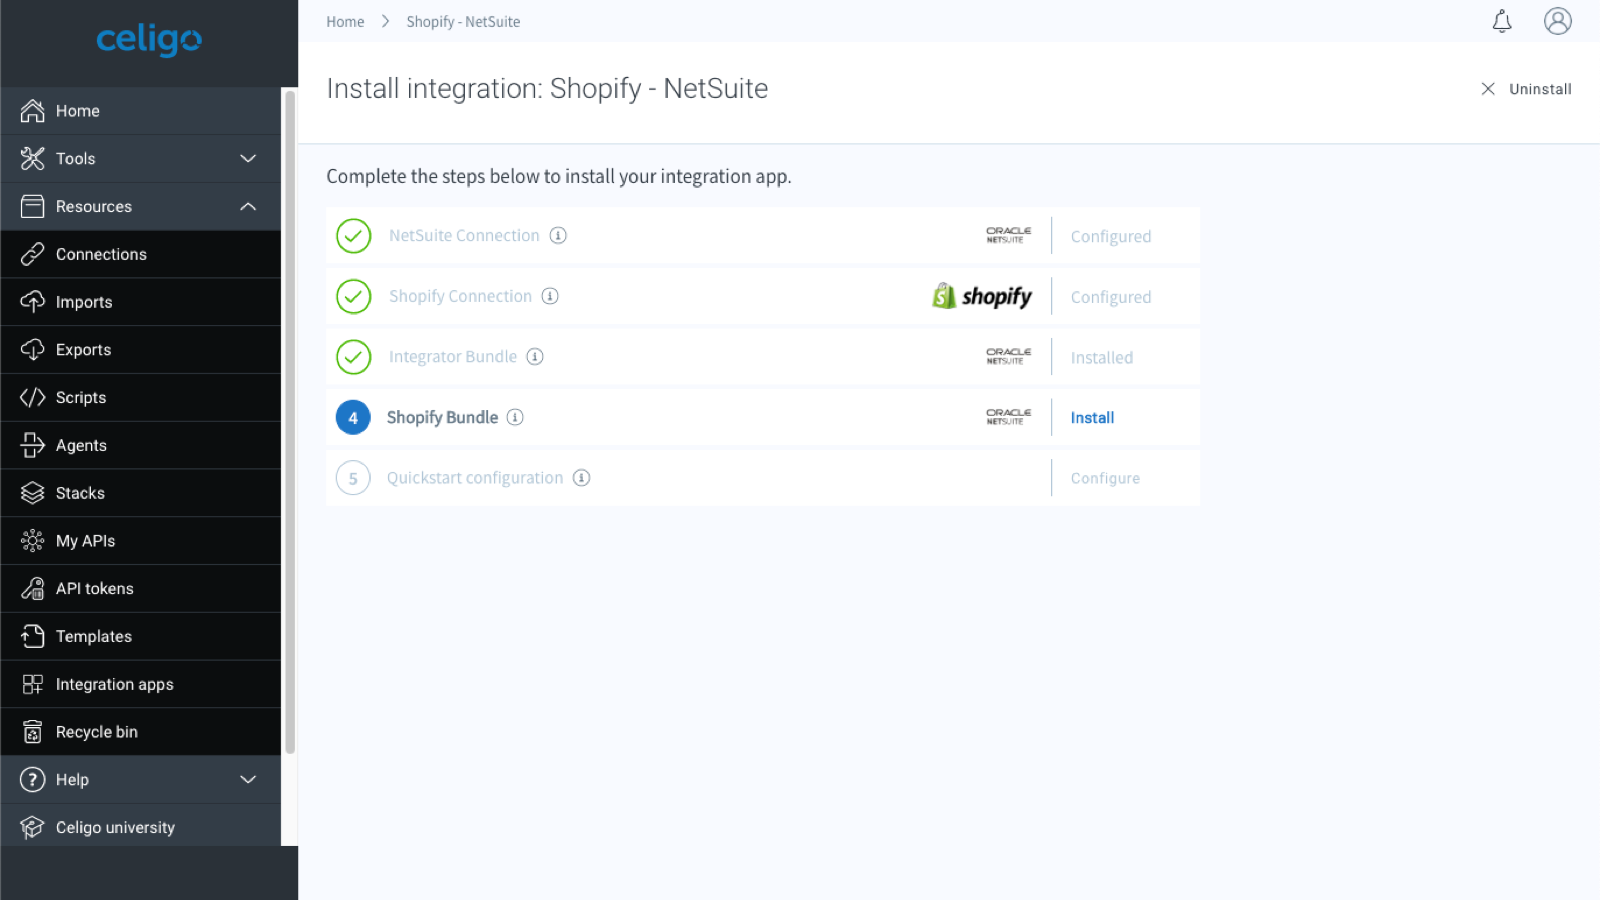
Task: Click the Templates icon
Action: [33, 636]
